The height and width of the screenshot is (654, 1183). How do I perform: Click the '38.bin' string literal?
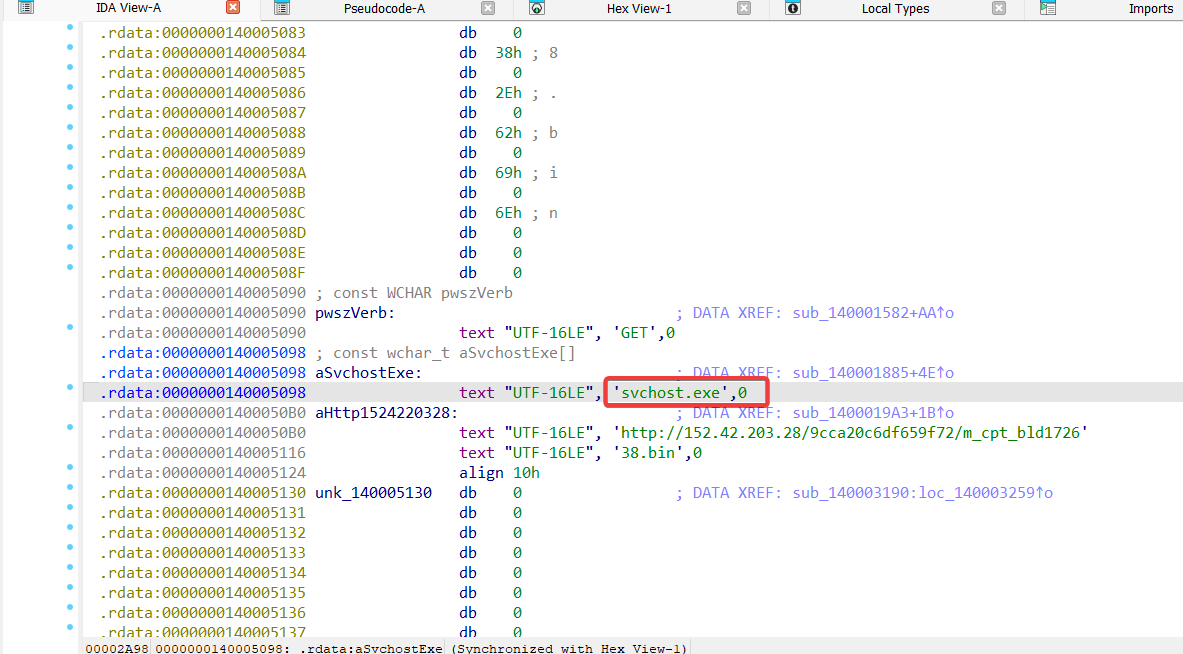pyautogui.click(x=648, y=453)
